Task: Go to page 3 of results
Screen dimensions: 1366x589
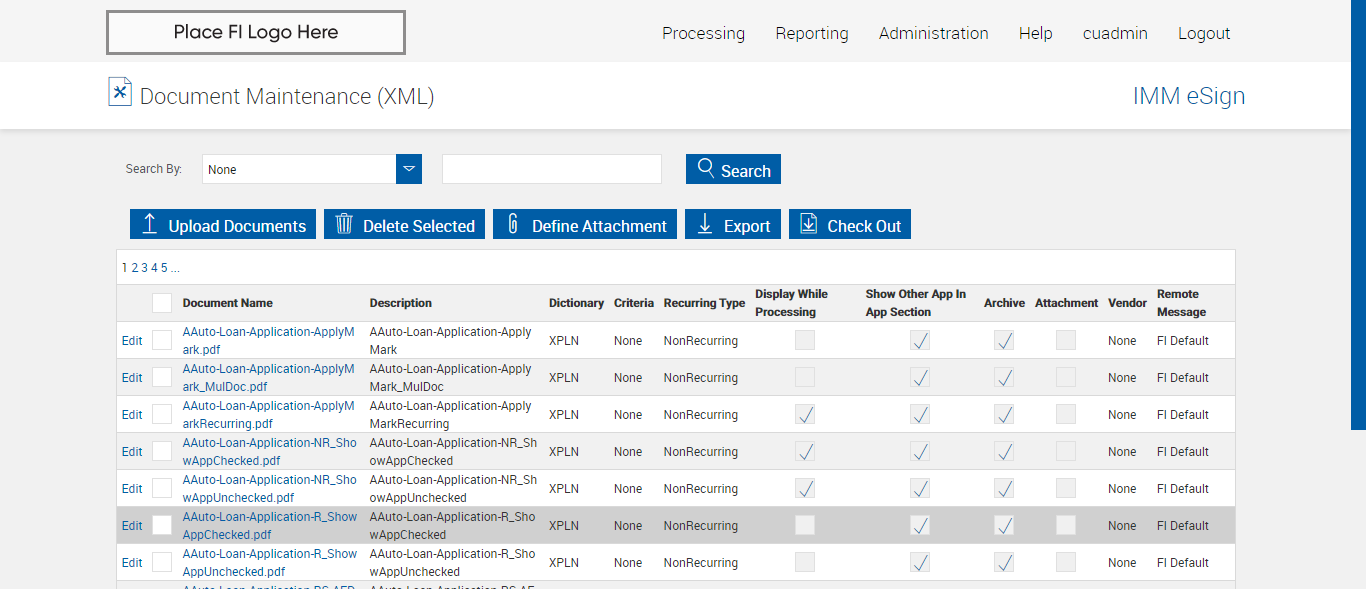Action: coord(144,268)
